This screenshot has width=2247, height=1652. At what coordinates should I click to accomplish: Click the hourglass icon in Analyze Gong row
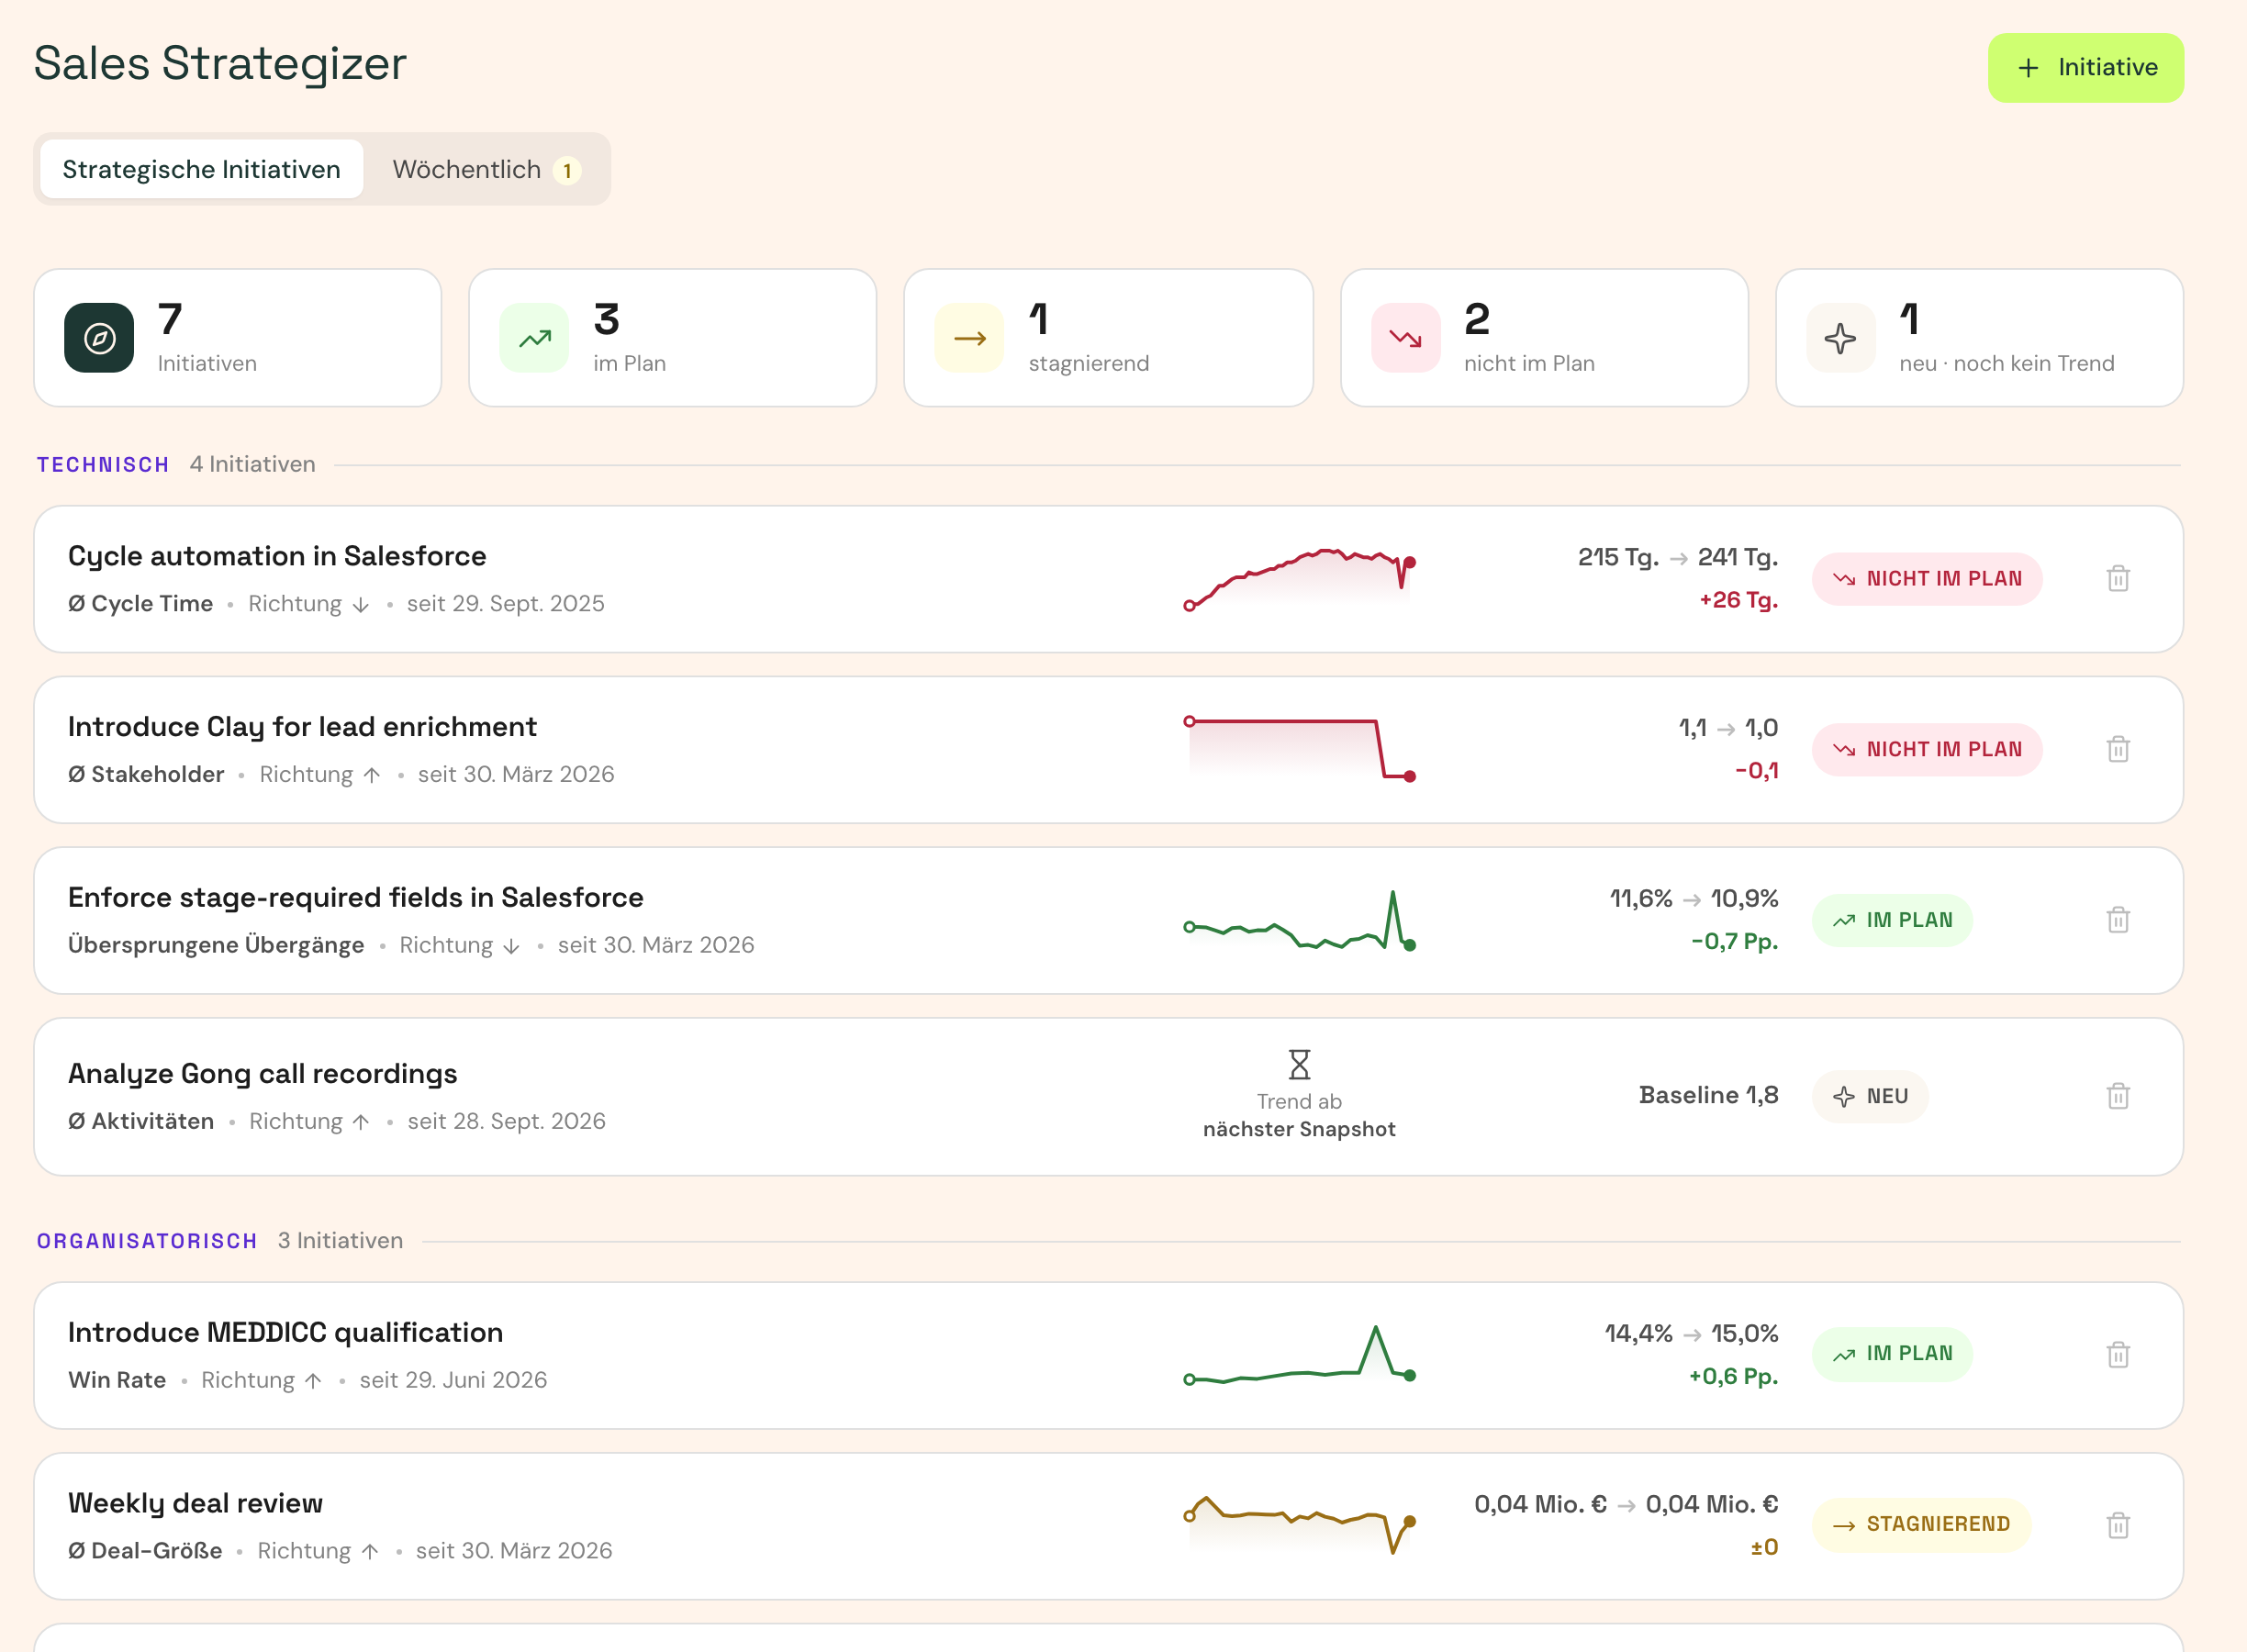(x=1299, y=1064)
